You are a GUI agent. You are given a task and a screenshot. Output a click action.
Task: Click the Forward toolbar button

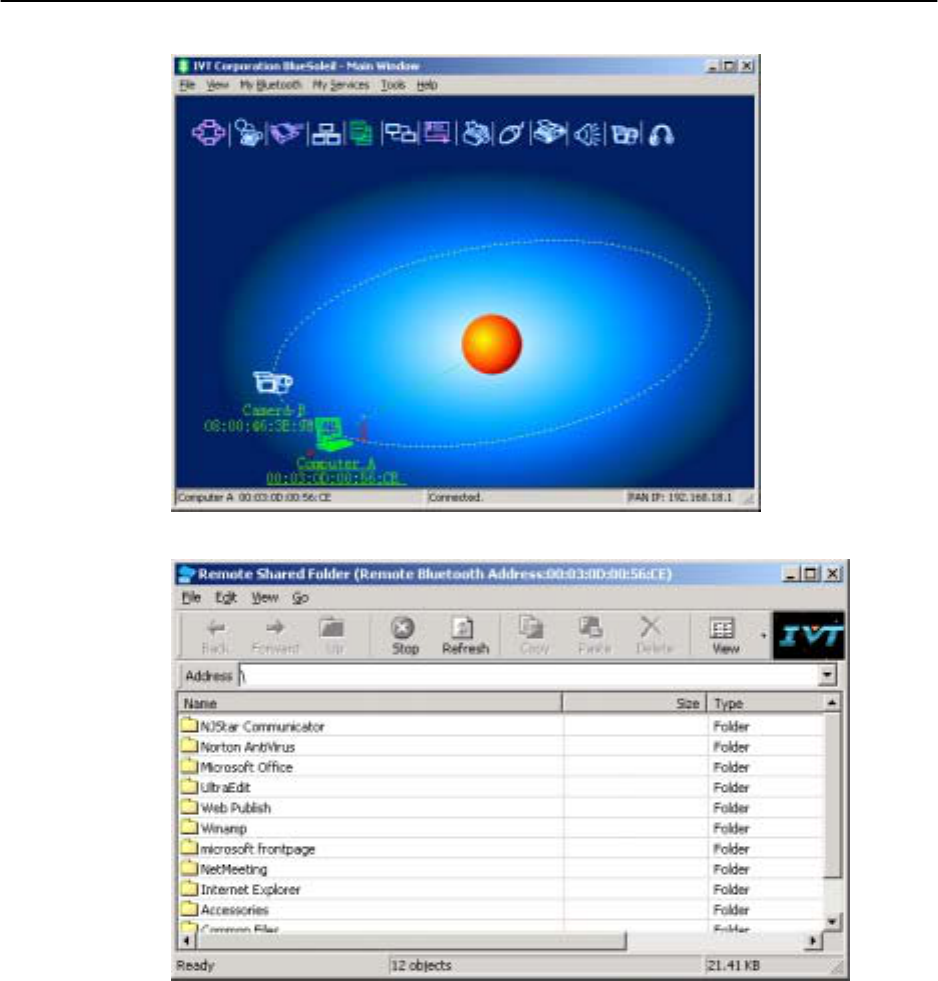click(275, 636)
